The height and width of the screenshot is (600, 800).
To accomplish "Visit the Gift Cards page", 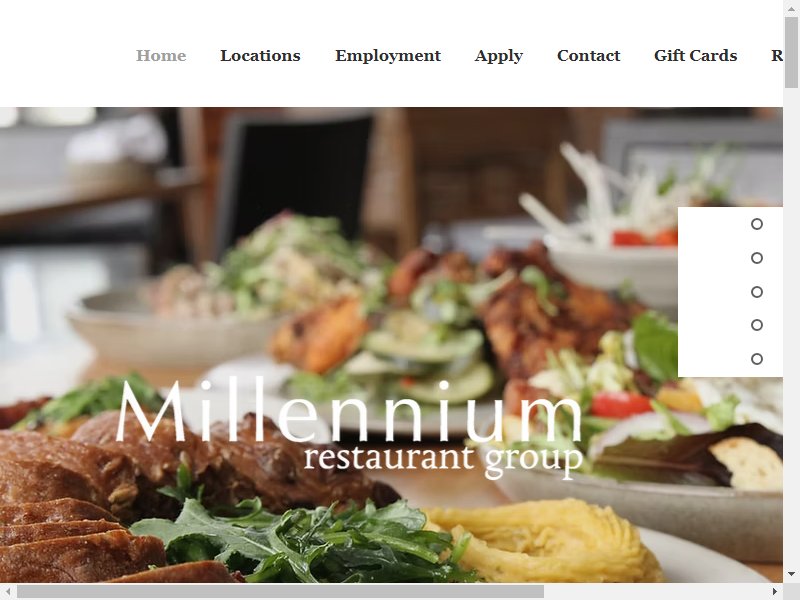I will coord(695,55).
